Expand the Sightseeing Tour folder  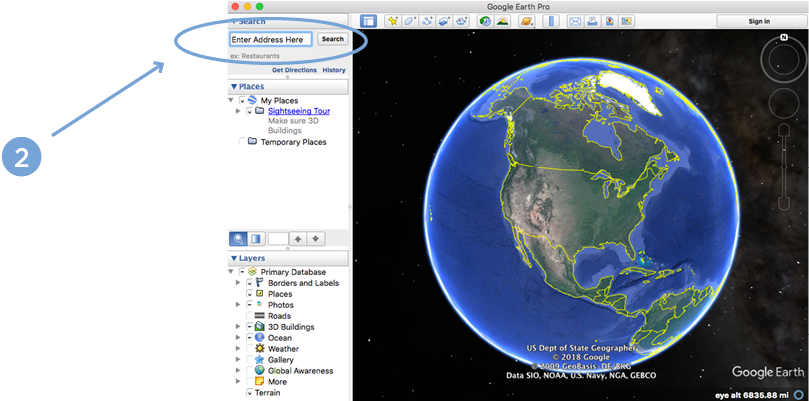pos(238,112)
